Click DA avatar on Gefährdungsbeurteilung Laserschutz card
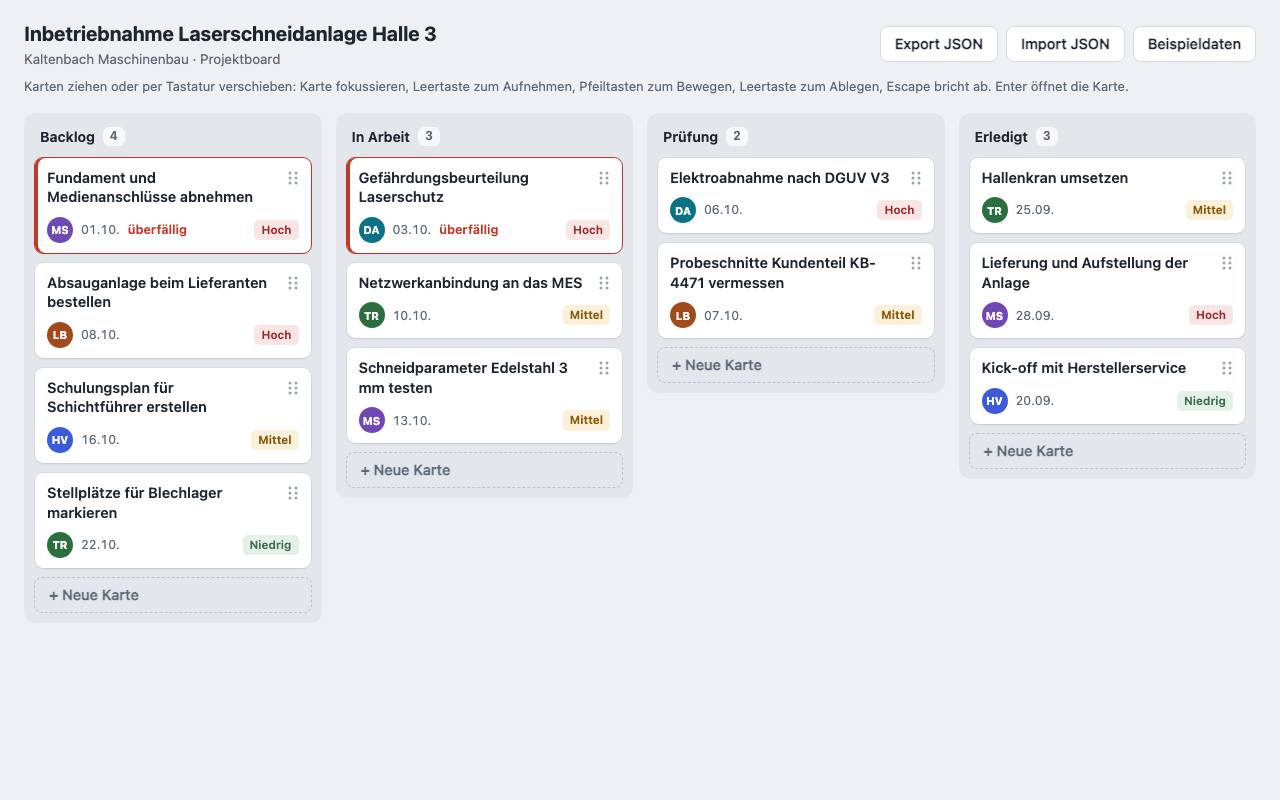1280x800 pixels. (372, 230)
